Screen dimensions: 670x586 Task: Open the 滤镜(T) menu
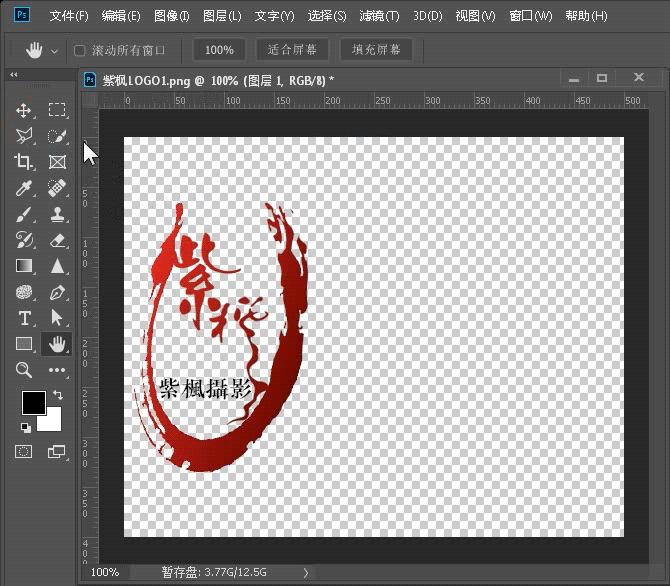click(379, 16)
